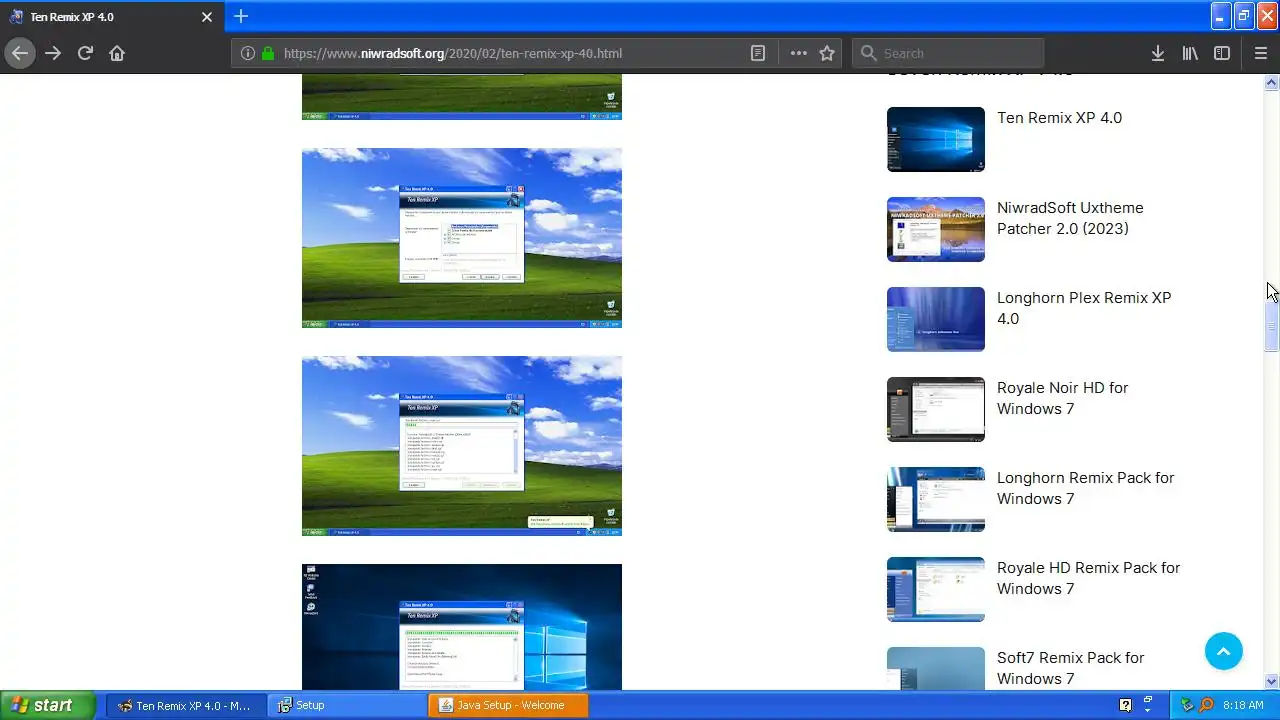Bookmark this page with the star
The height and width of the screenshot is (720, 1280).
[x=827, y=53]
